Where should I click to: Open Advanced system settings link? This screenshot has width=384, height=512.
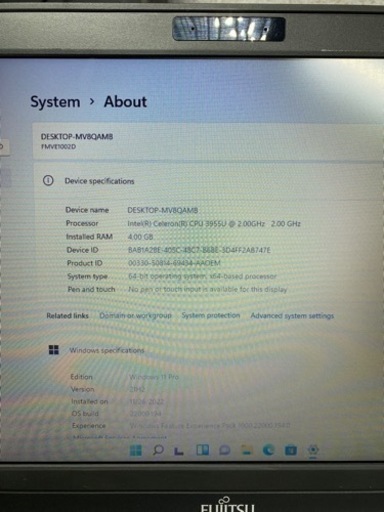click(x=292, y=316)
